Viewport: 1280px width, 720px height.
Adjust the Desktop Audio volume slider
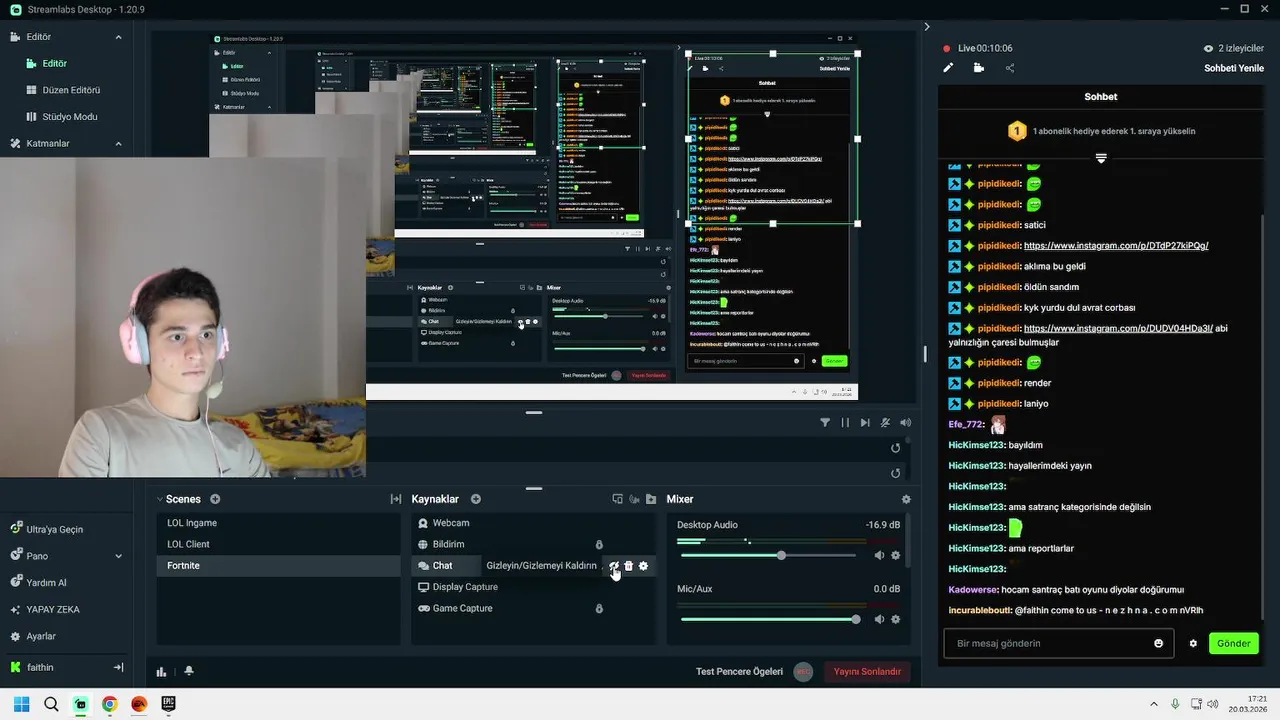point(768,555)
